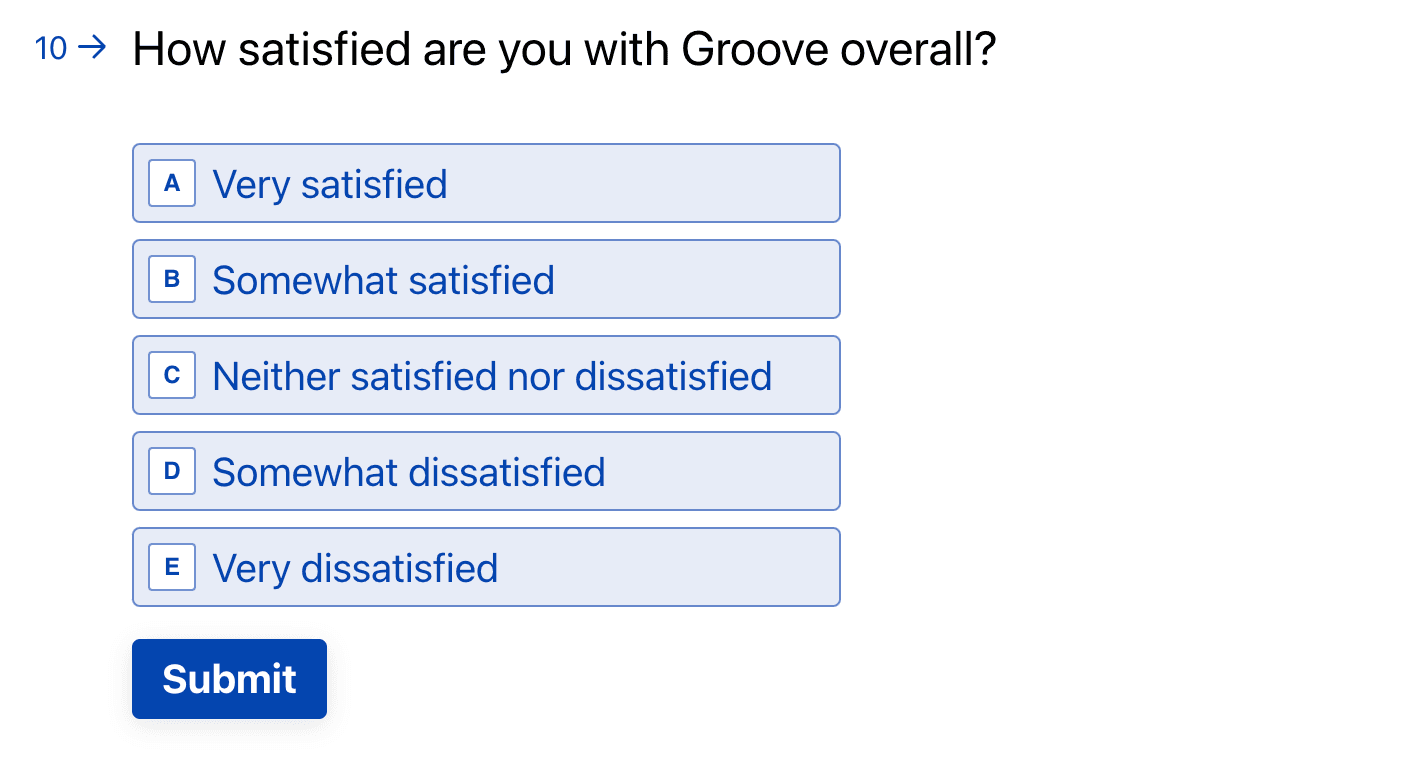Select the Very satisfied answer option
Screen dimensions: 1426x762
[486, 183]
